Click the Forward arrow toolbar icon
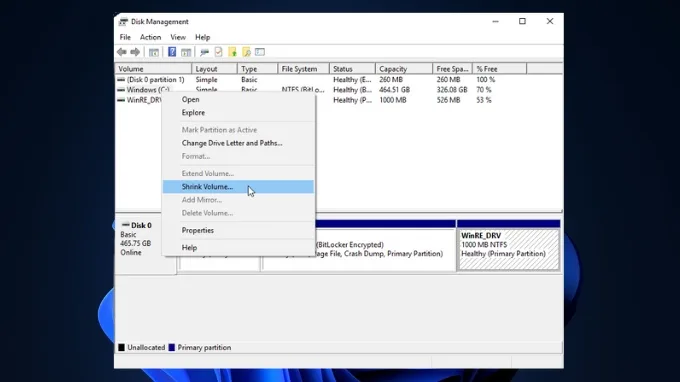The width and height of the screenshot is (680, 382). [135, 52]
